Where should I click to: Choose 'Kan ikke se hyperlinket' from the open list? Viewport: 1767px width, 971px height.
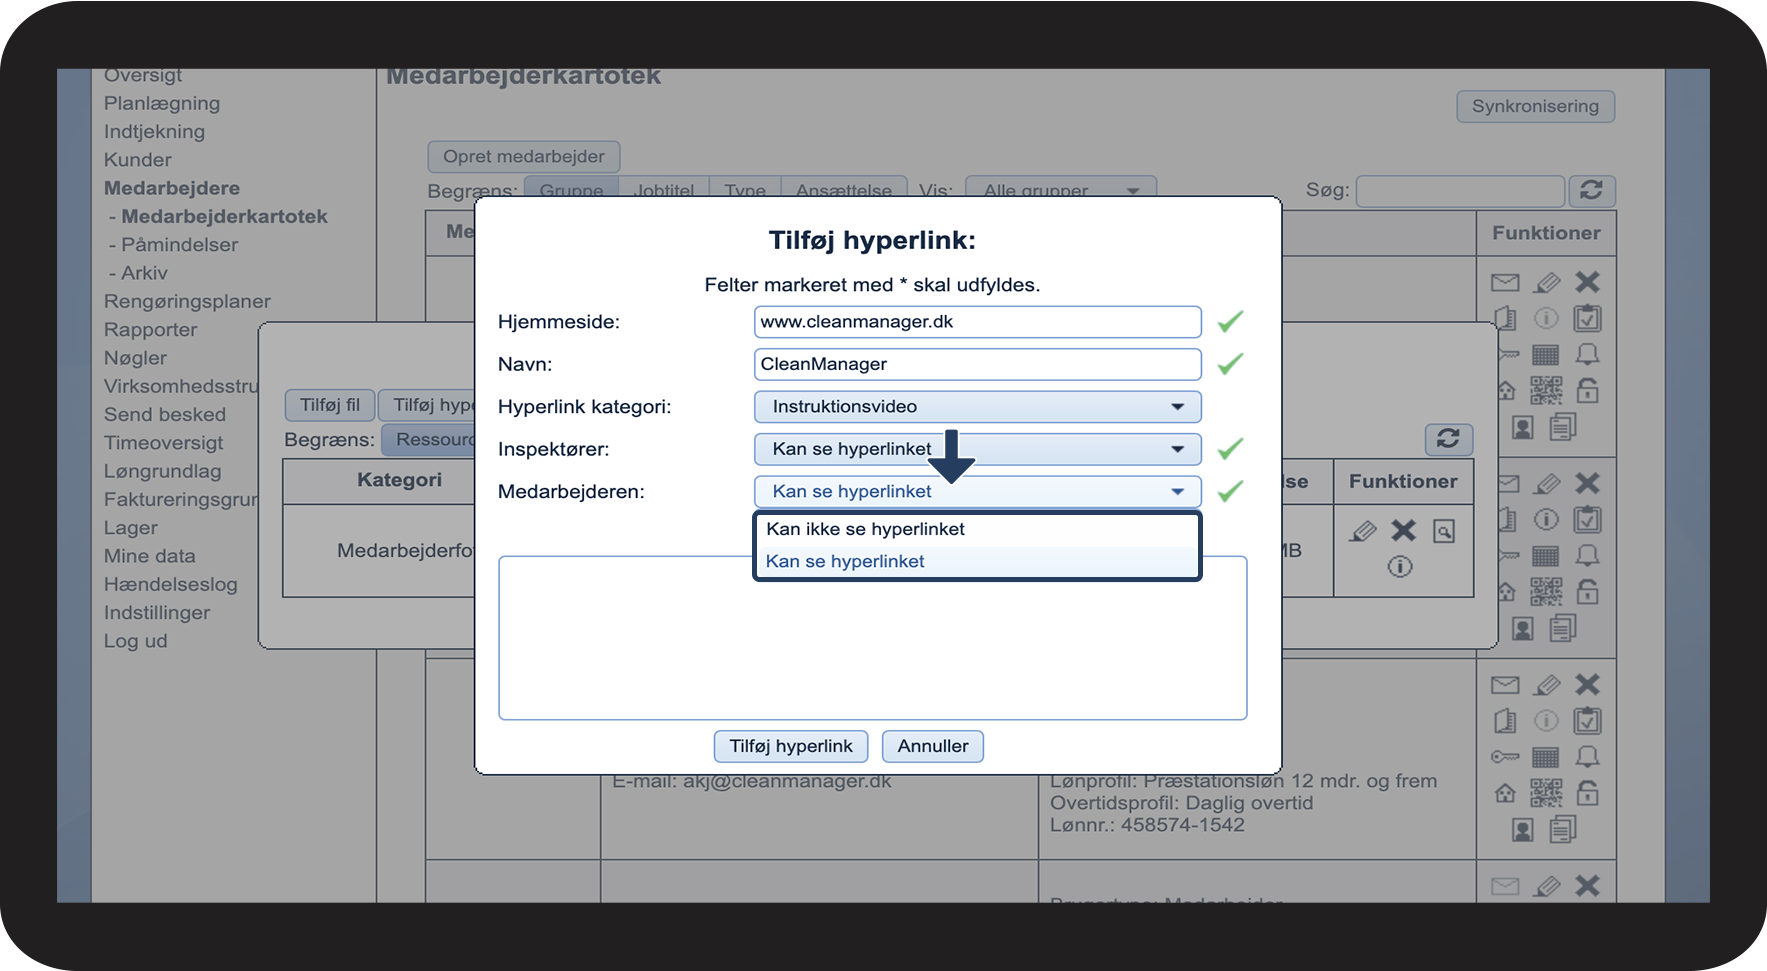pos(866,529)
